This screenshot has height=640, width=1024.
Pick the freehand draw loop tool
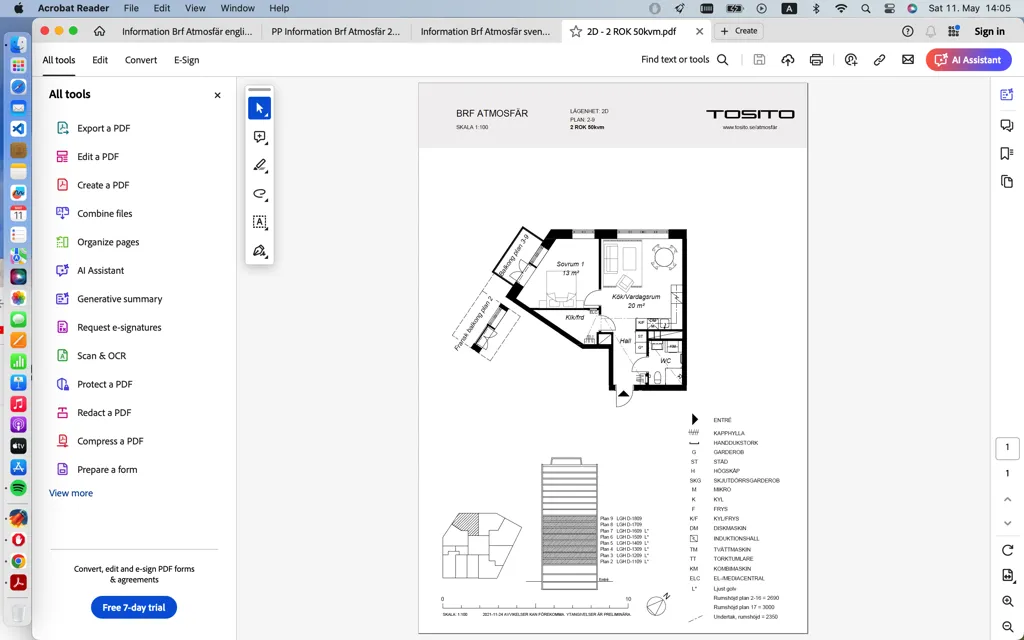click(x=259, y=194)
